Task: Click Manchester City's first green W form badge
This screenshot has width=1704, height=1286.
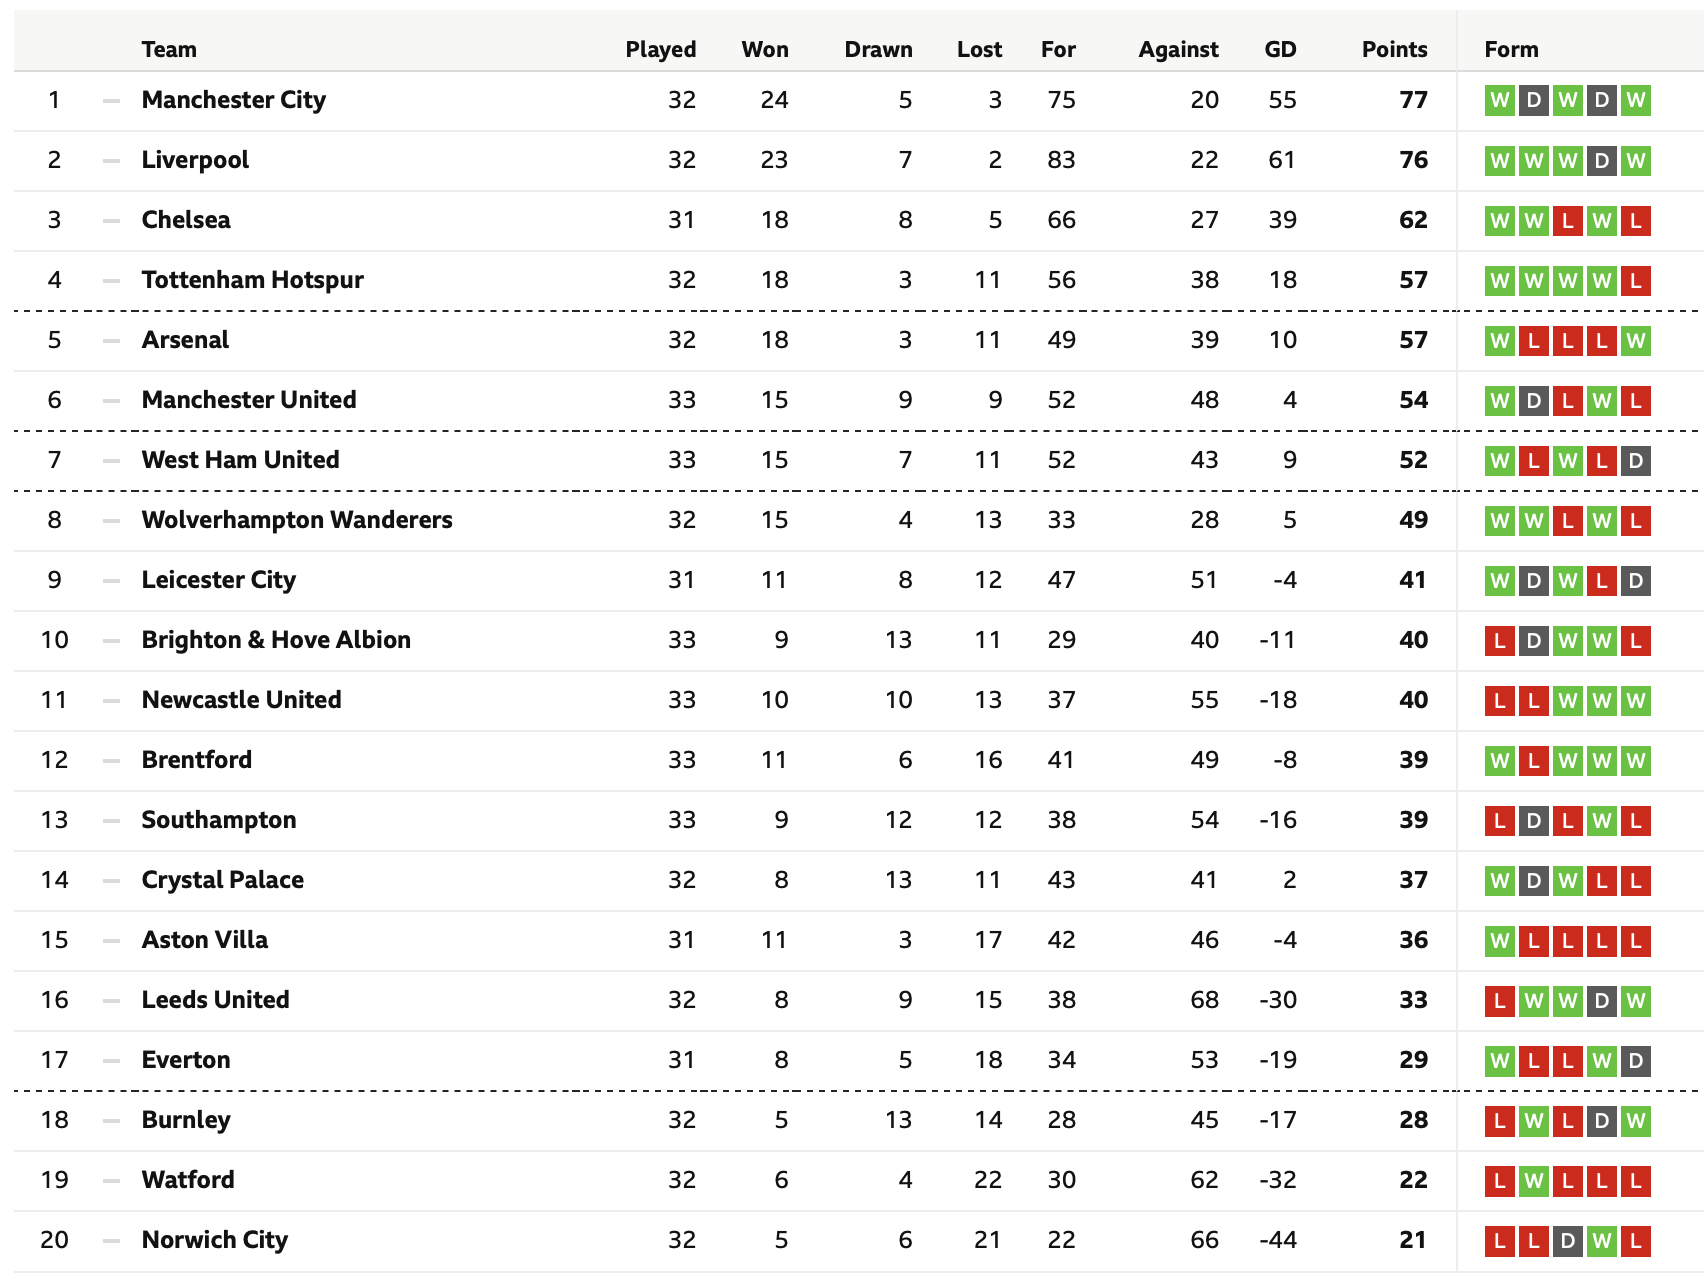Action: pyautogui.click(x=1499, y=100)
